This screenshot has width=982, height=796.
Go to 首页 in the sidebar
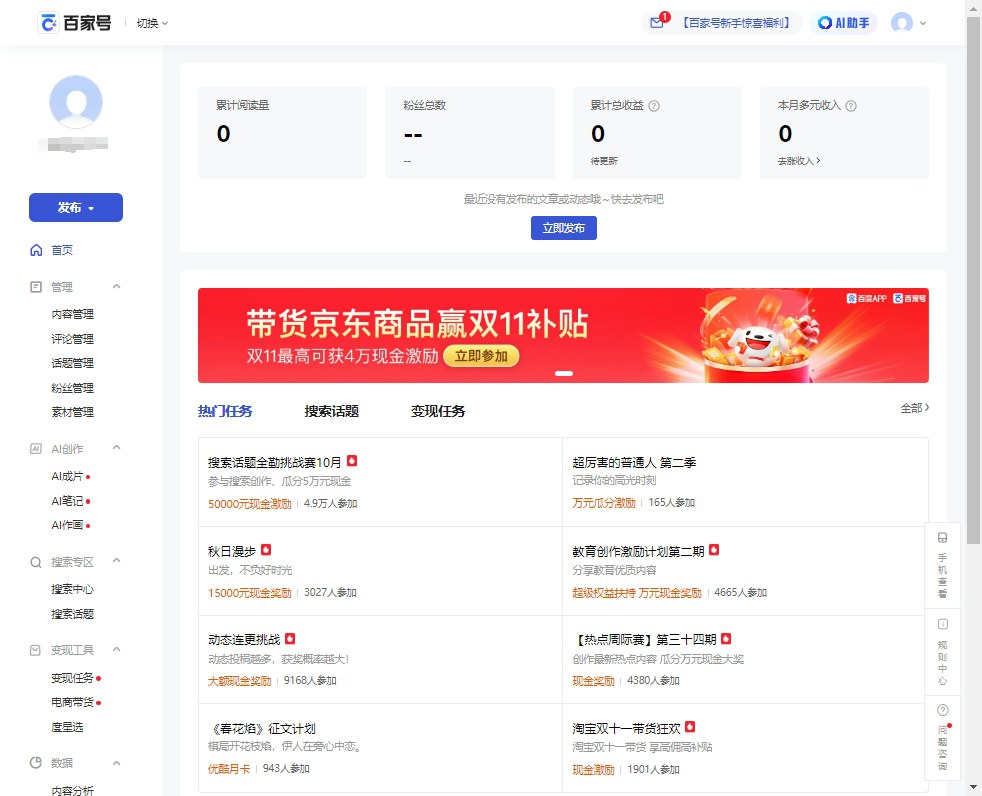click(62, 250)
